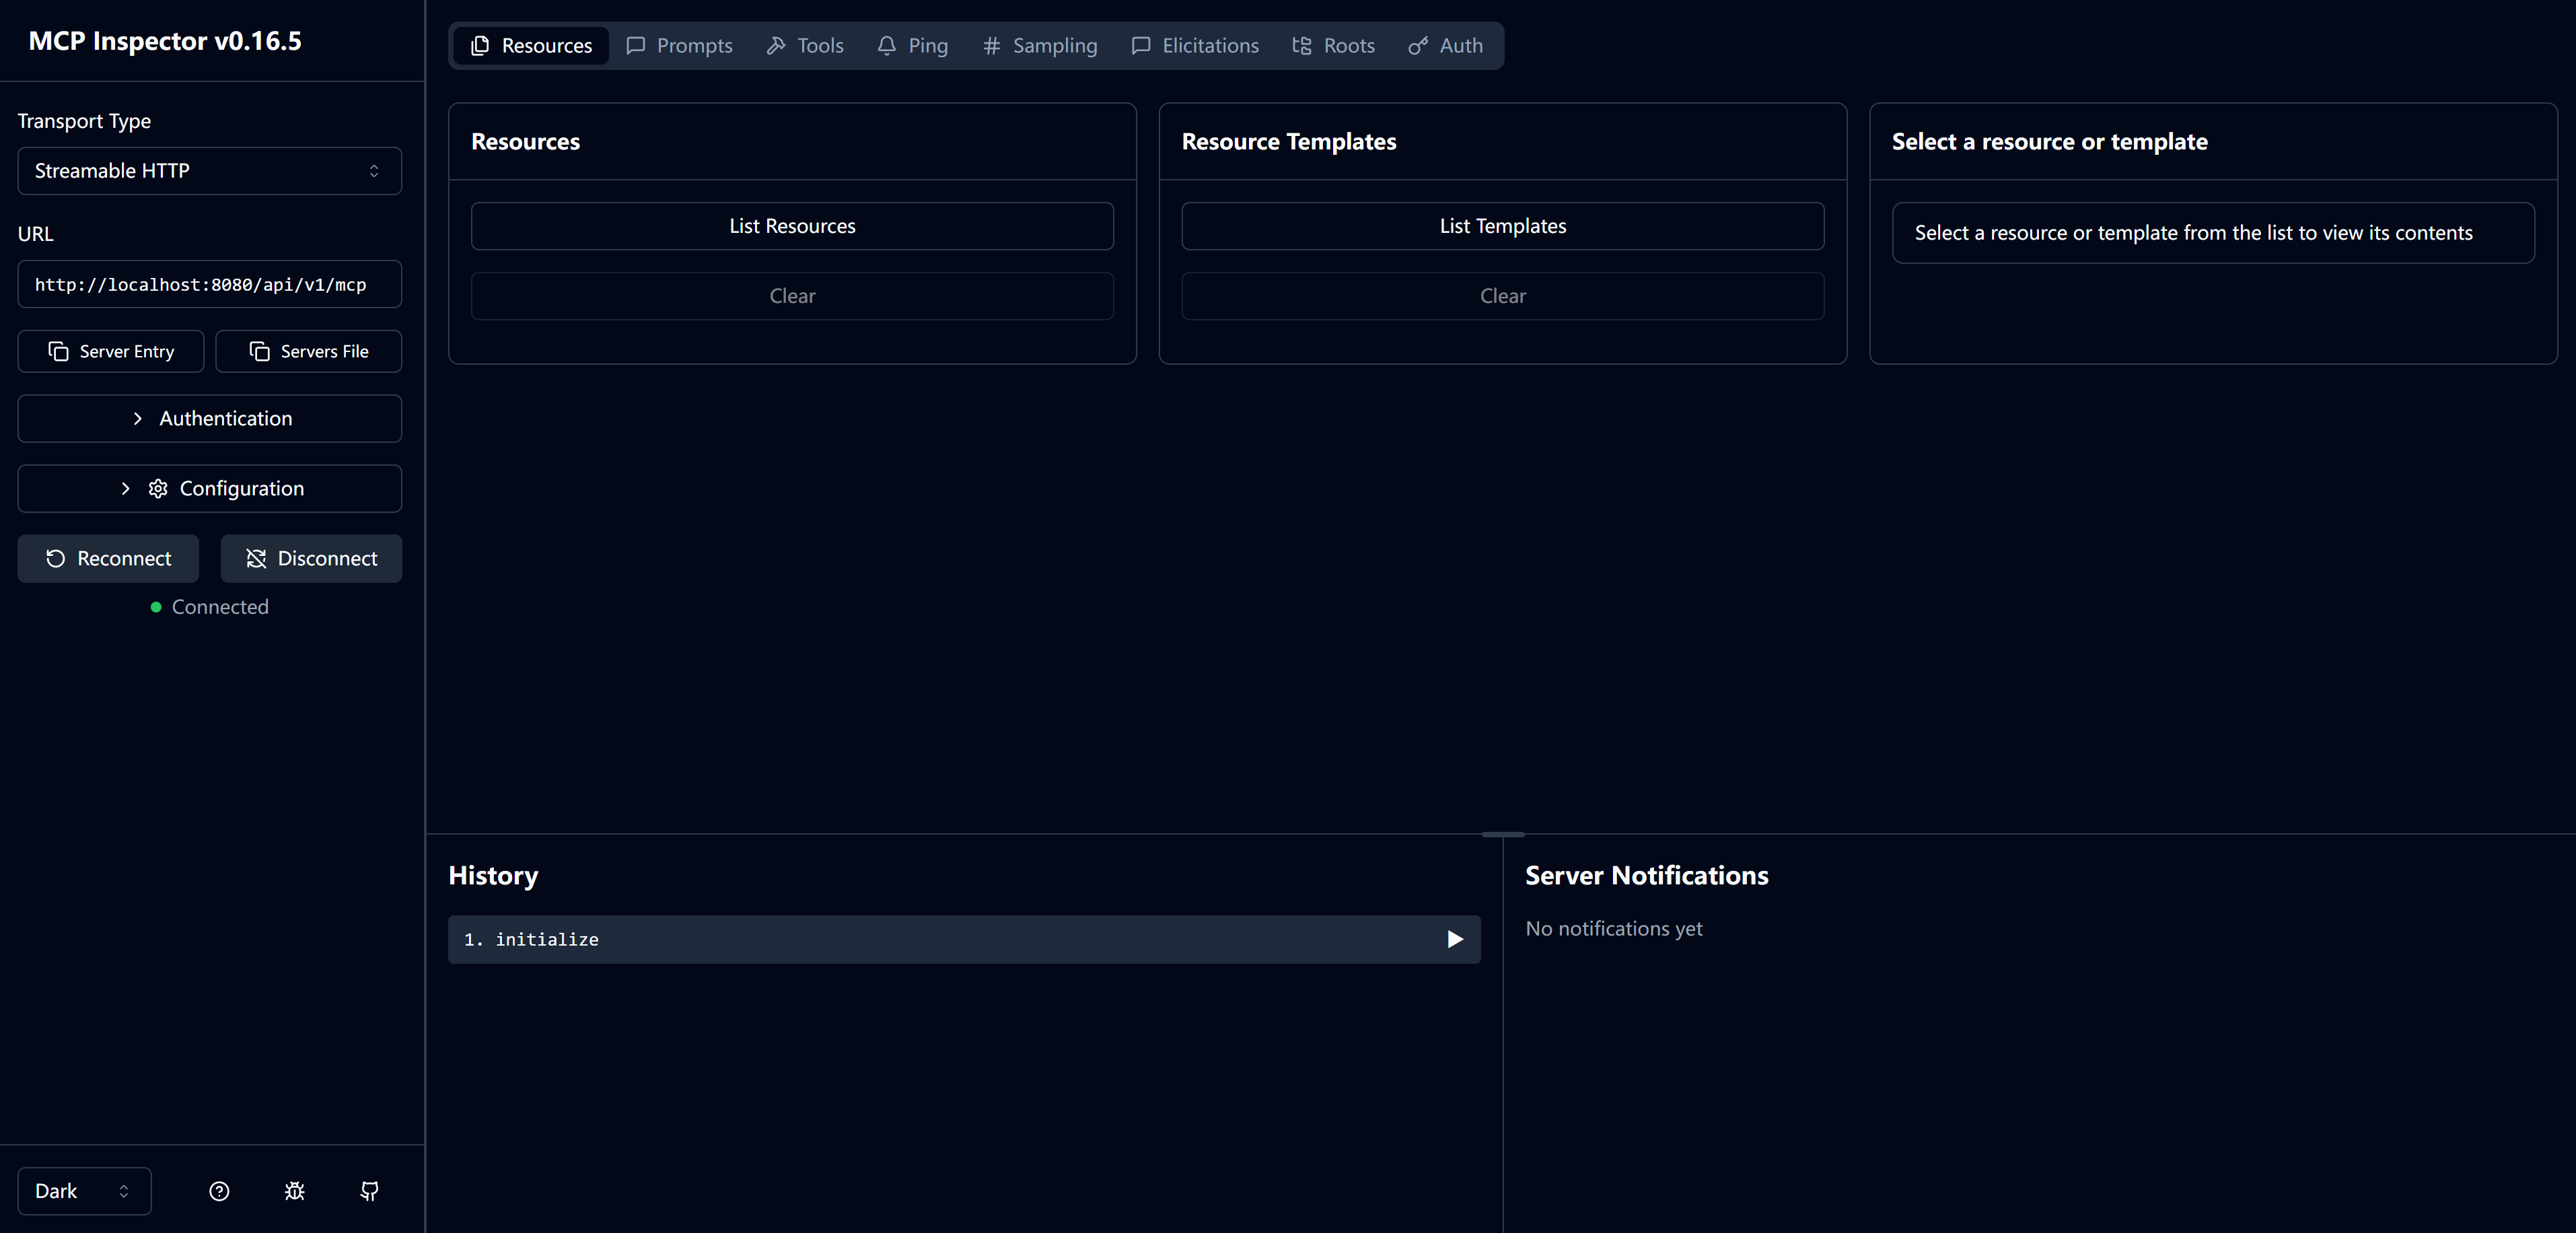Screen dimensions: 2576x1233
Task: Switch to the Prompts tab
Action: click(x=680, y=46)
